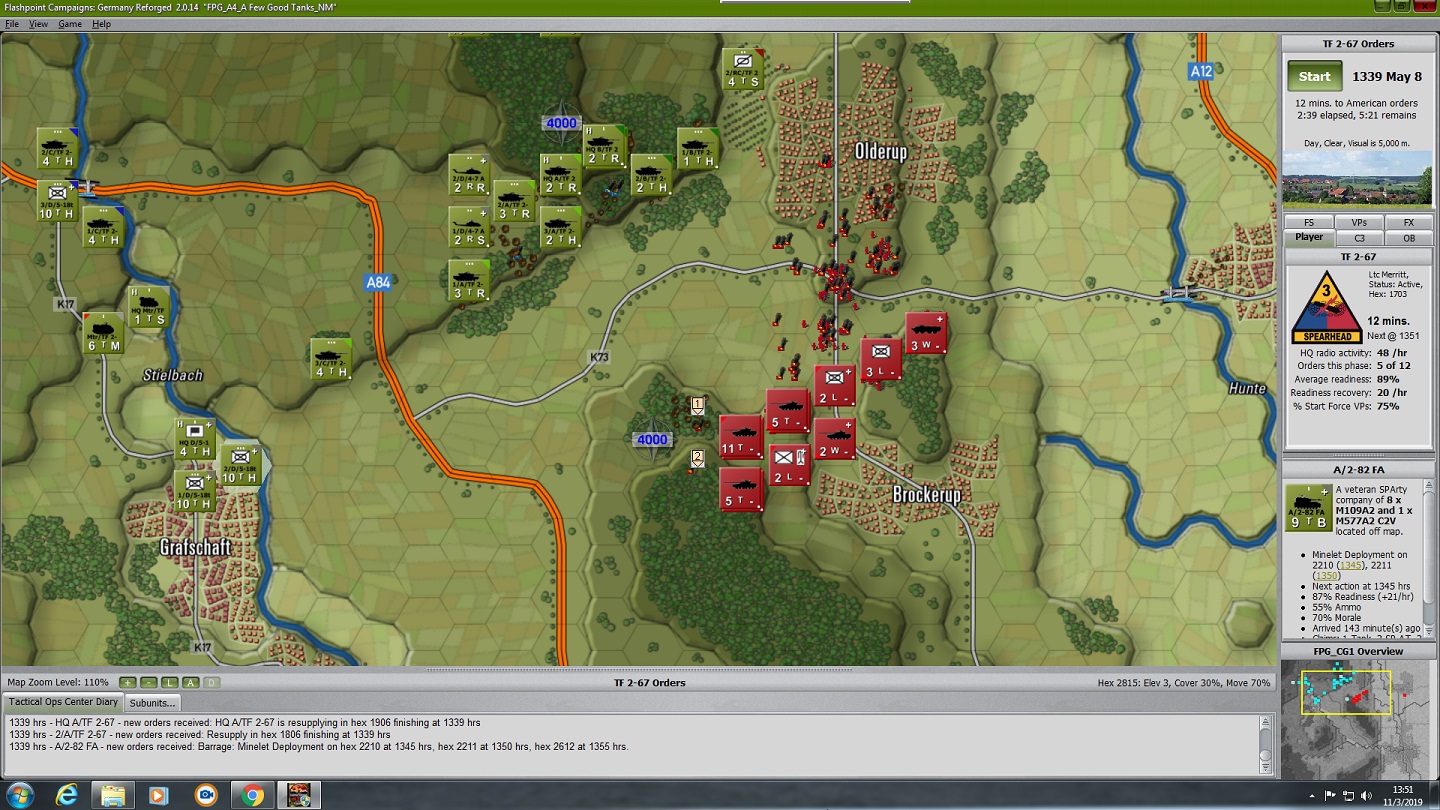Toggle the D map option button
Viewport: 1440px width, 810px height.
212,683
